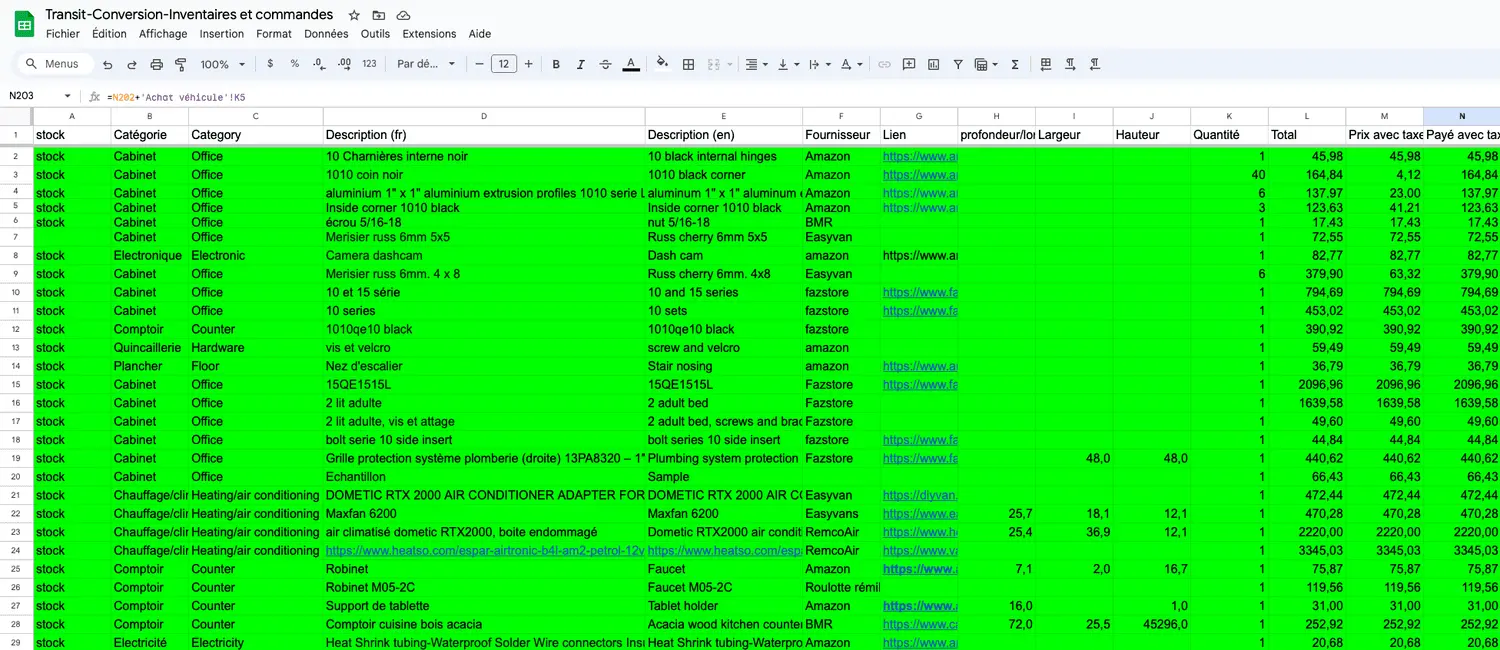Viewport: 1500px width, 650px height.
Task: Star this document next to title
Action: pos(354,15)
